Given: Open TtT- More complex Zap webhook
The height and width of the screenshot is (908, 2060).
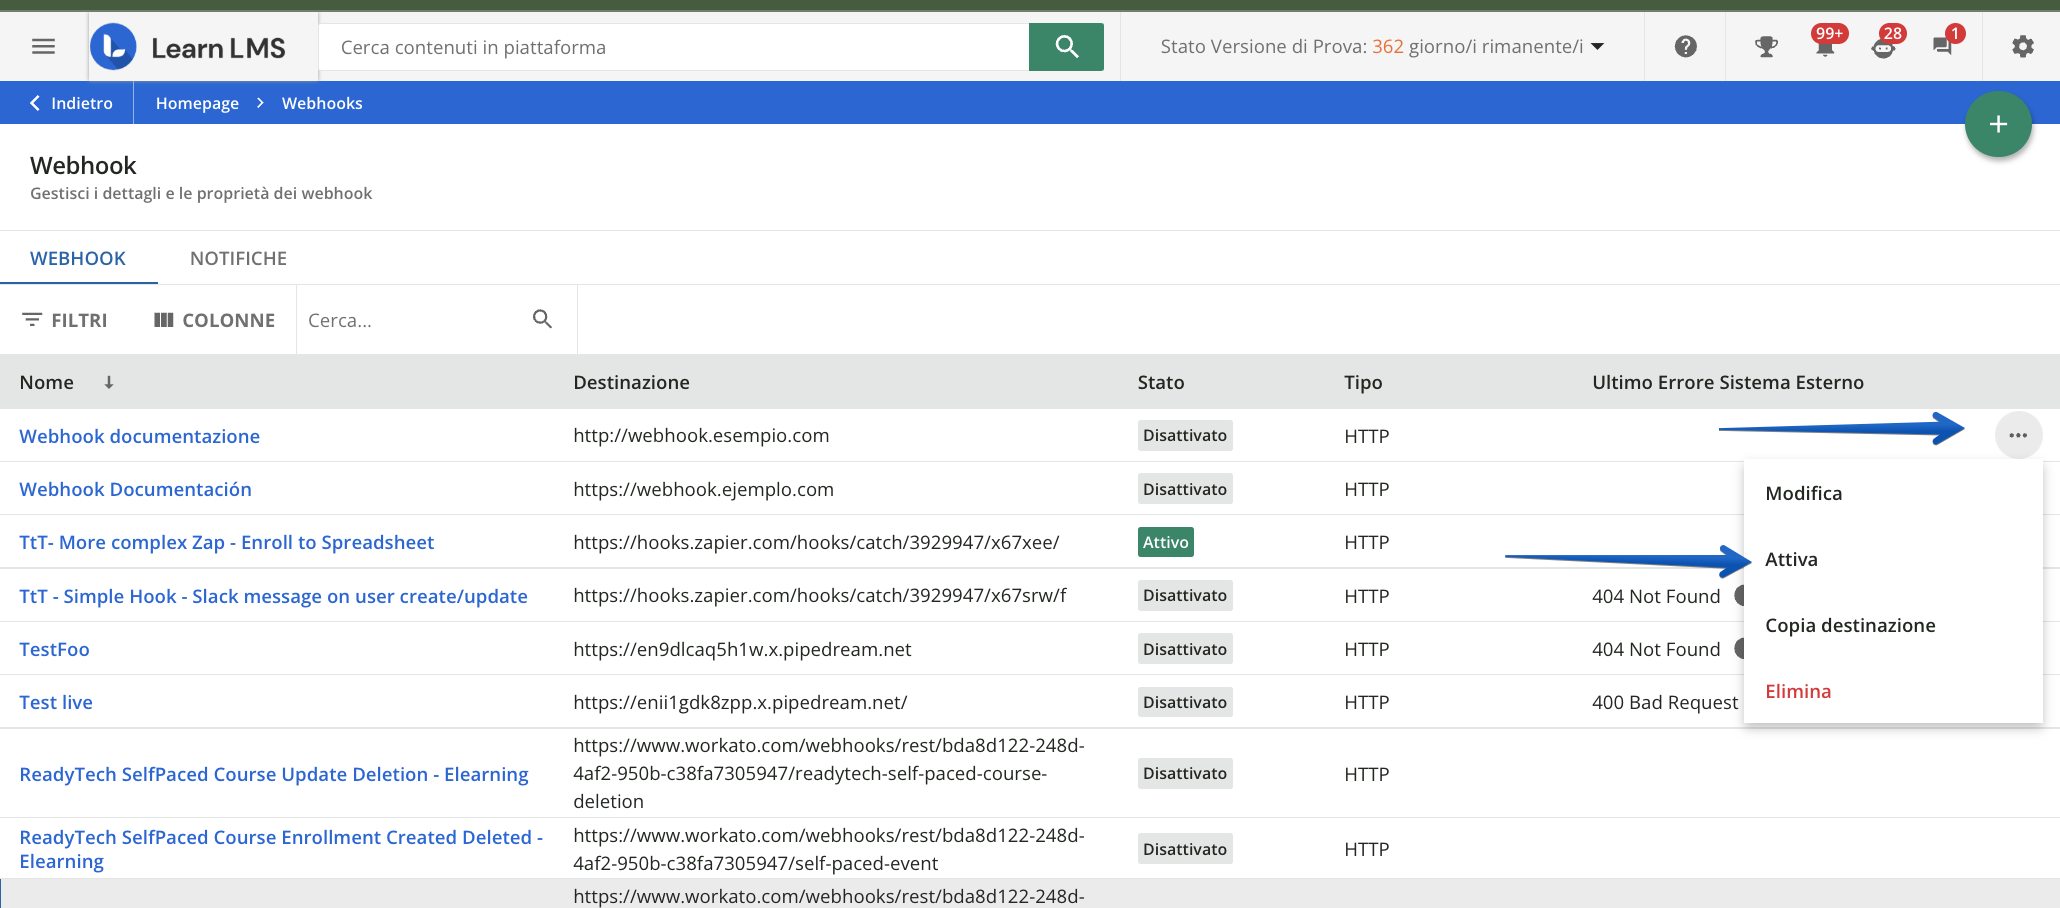Looking at the screenshot, I should (x=227, y=542).
